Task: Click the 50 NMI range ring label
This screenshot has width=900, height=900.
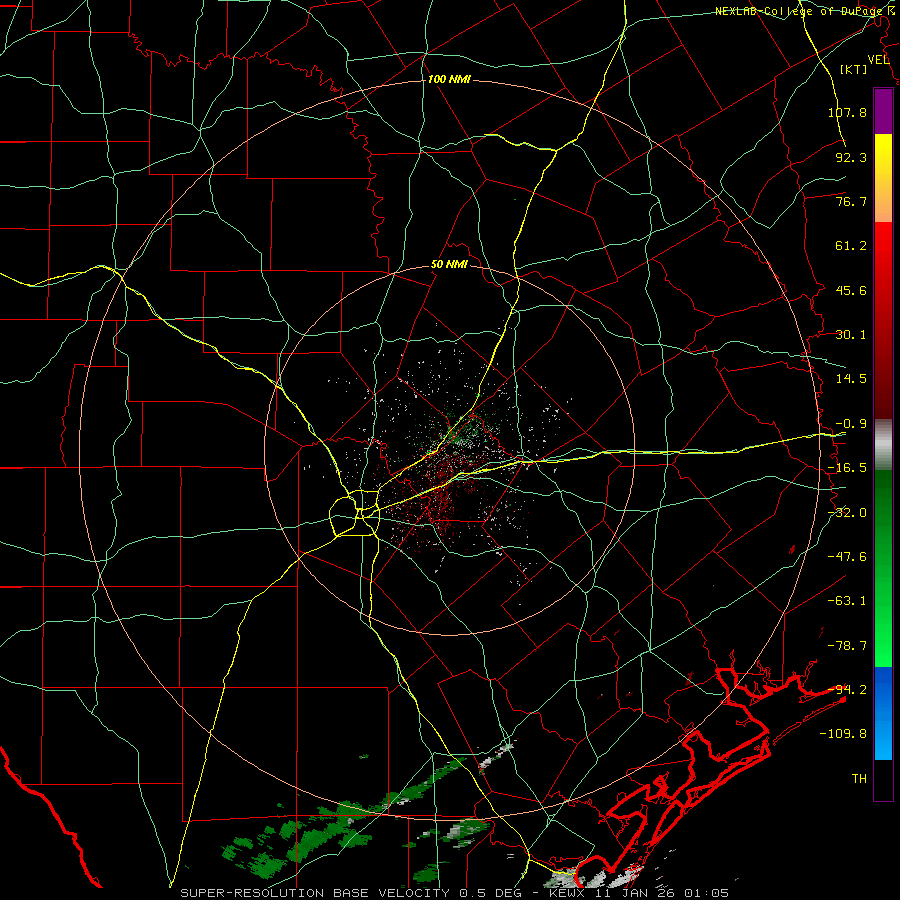Action: click(x=449, y=265)
